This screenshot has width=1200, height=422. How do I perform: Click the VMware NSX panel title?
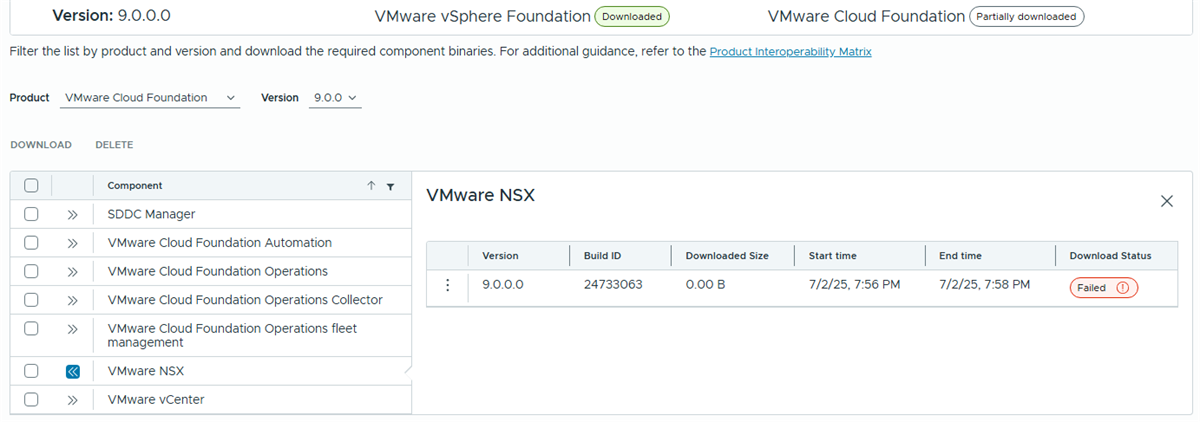click(x=480, y=196)
